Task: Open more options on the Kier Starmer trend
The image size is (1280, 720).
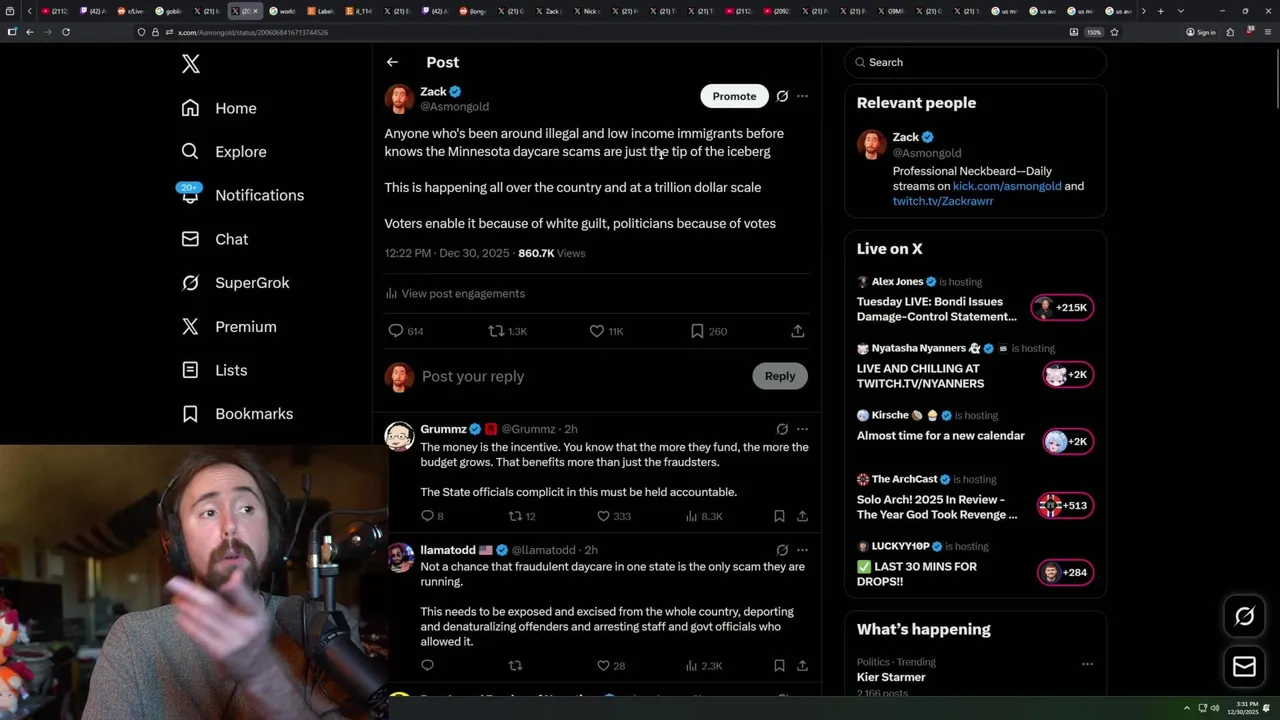Action: point(1087,664)
